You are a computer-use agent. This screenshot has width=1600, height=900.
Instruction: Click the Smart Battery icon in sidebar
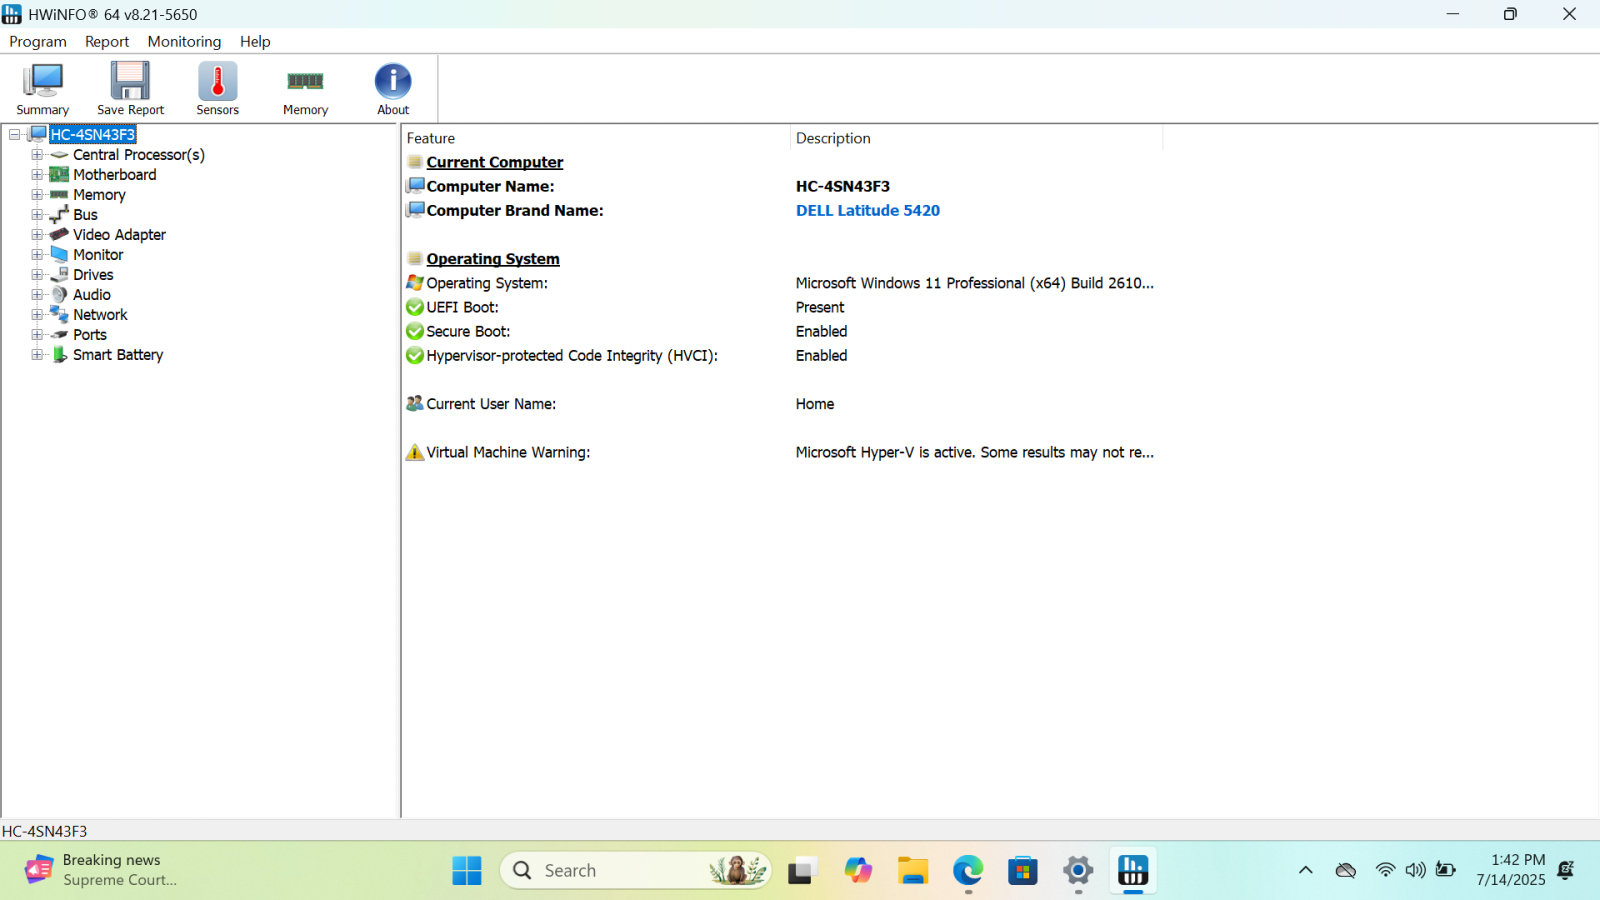coord(60,354)
